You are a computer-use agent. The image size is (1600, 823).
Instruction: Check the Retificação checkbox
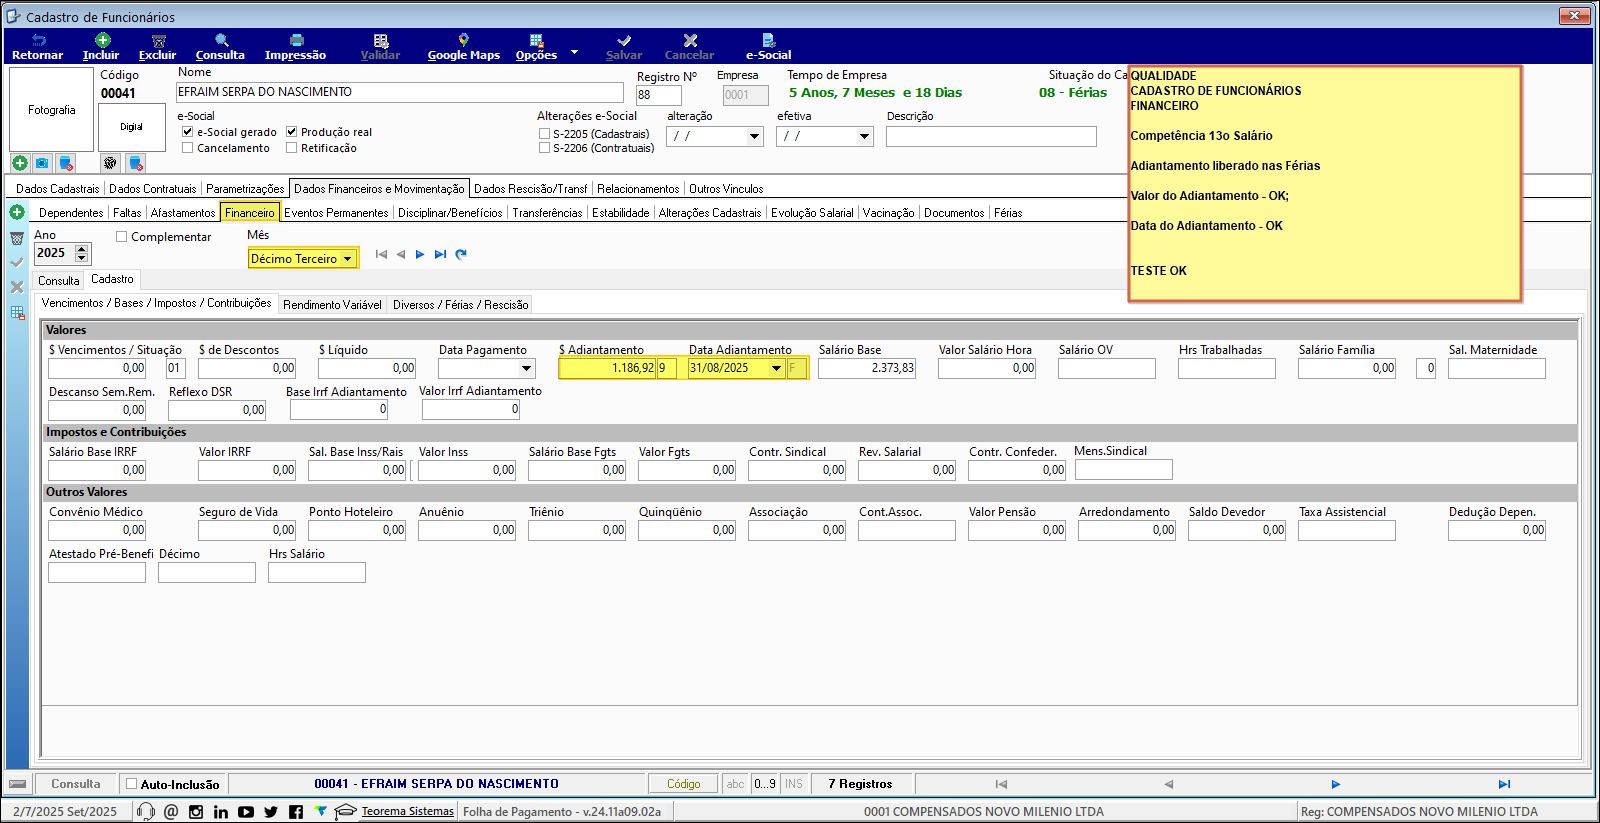[x=291, y=148]
